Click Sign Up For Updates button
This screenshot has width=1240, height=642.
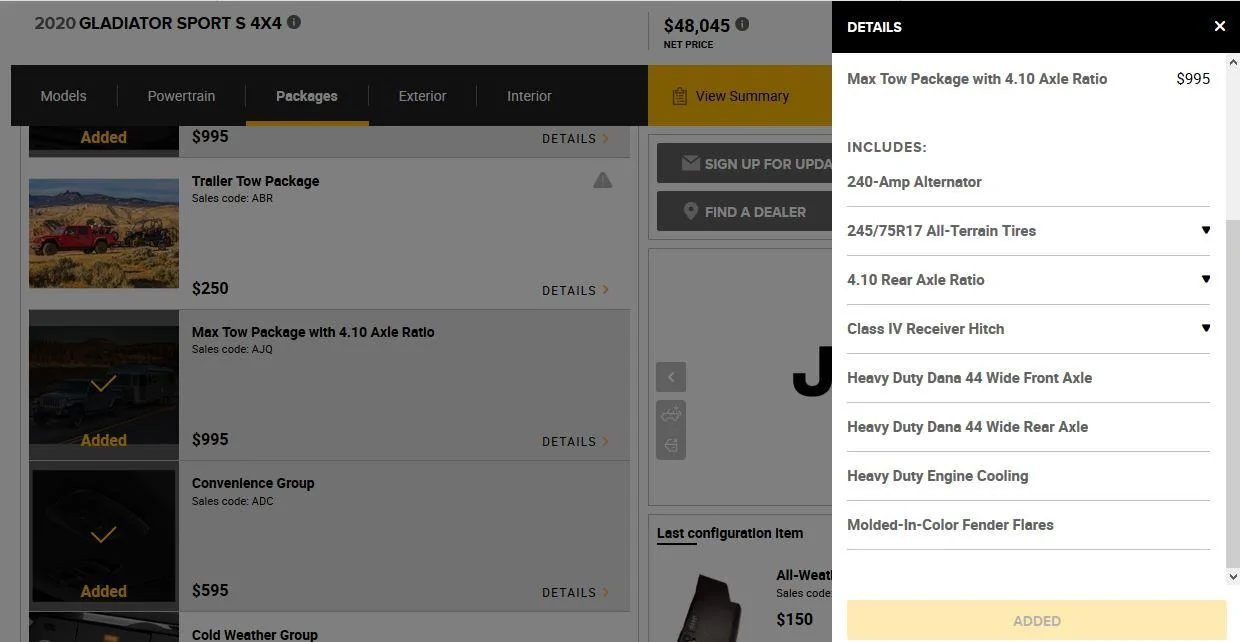click(744, 163)
